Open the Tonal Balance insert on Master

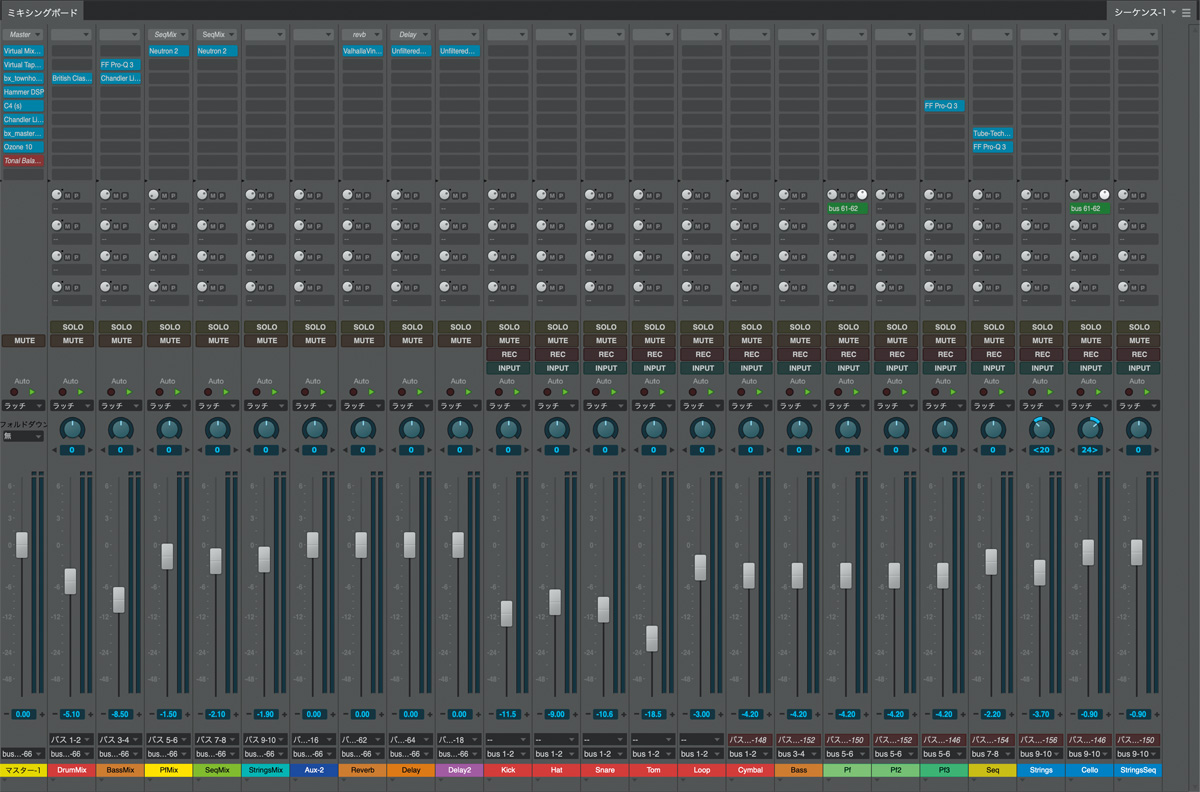pos(23,161)
